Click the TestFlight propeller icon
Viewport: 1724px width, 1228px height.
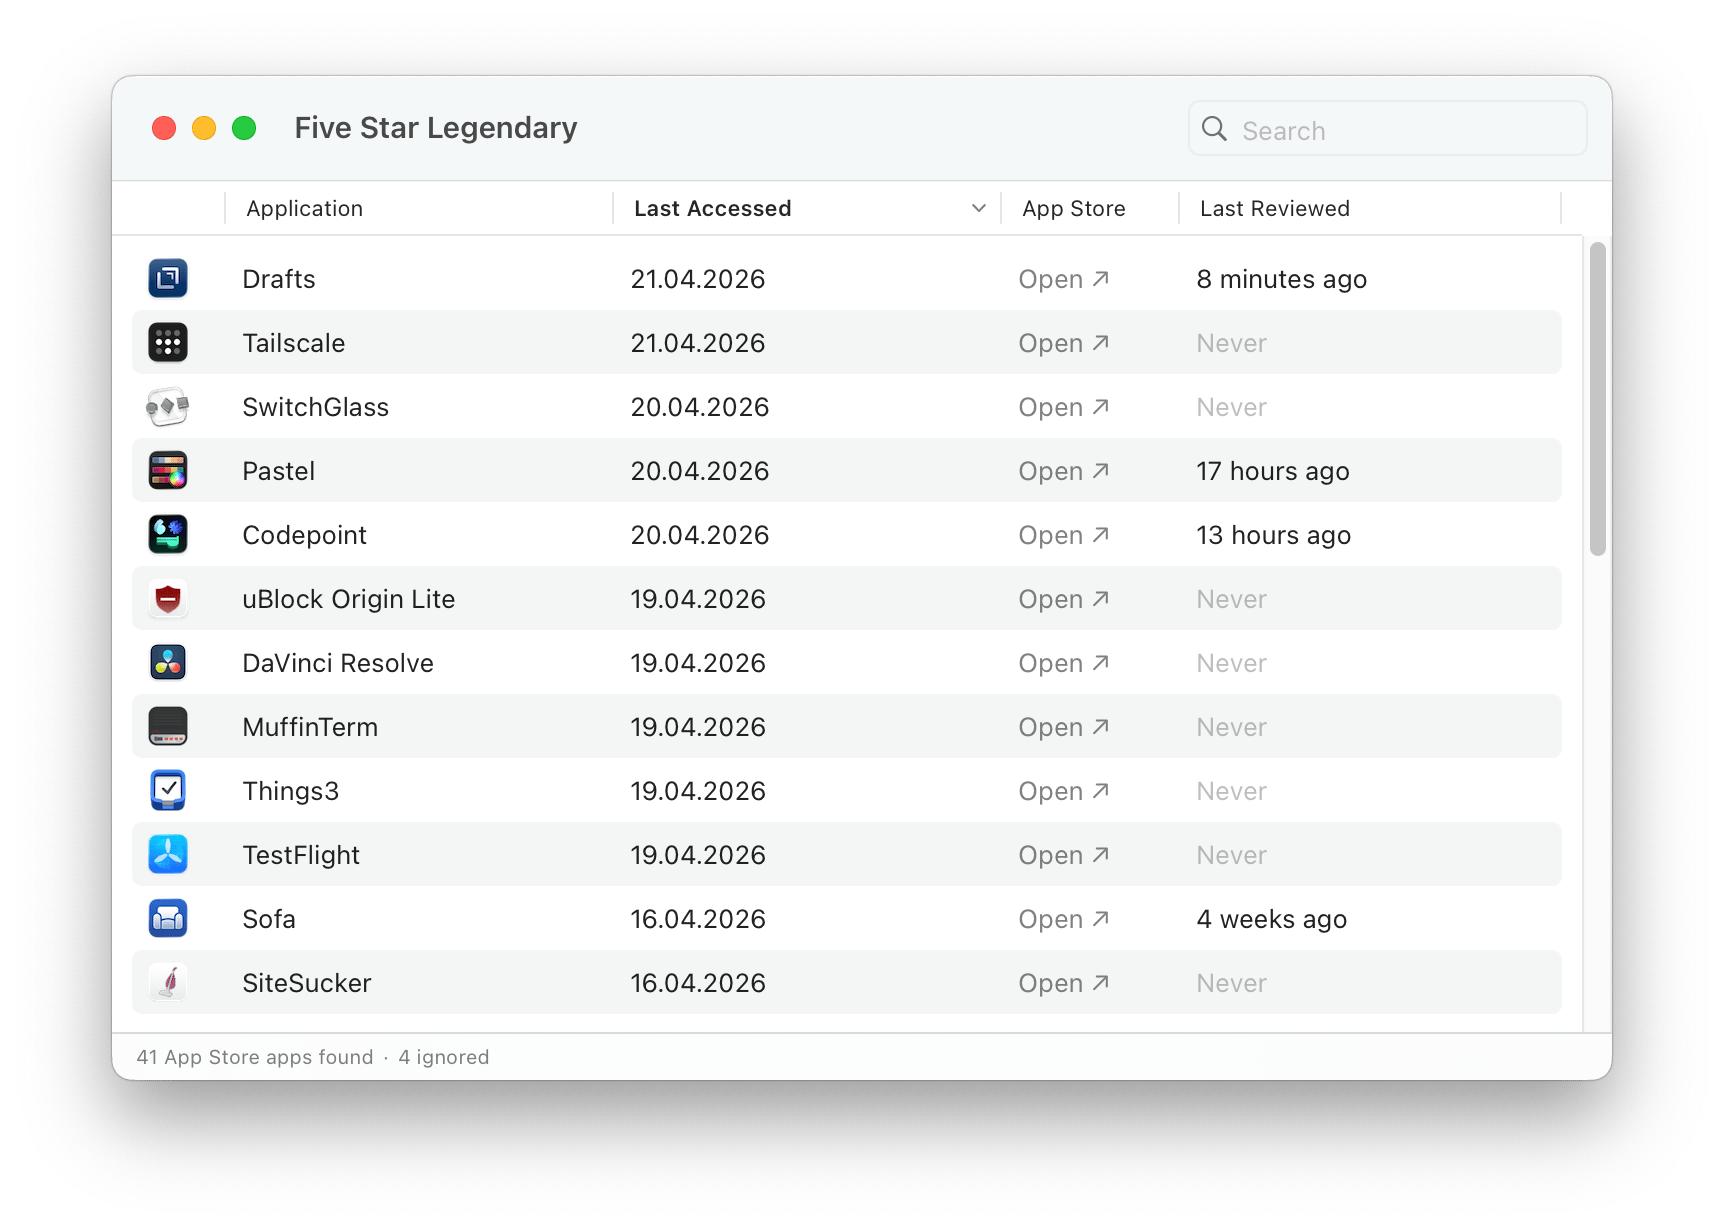point(168,854)
